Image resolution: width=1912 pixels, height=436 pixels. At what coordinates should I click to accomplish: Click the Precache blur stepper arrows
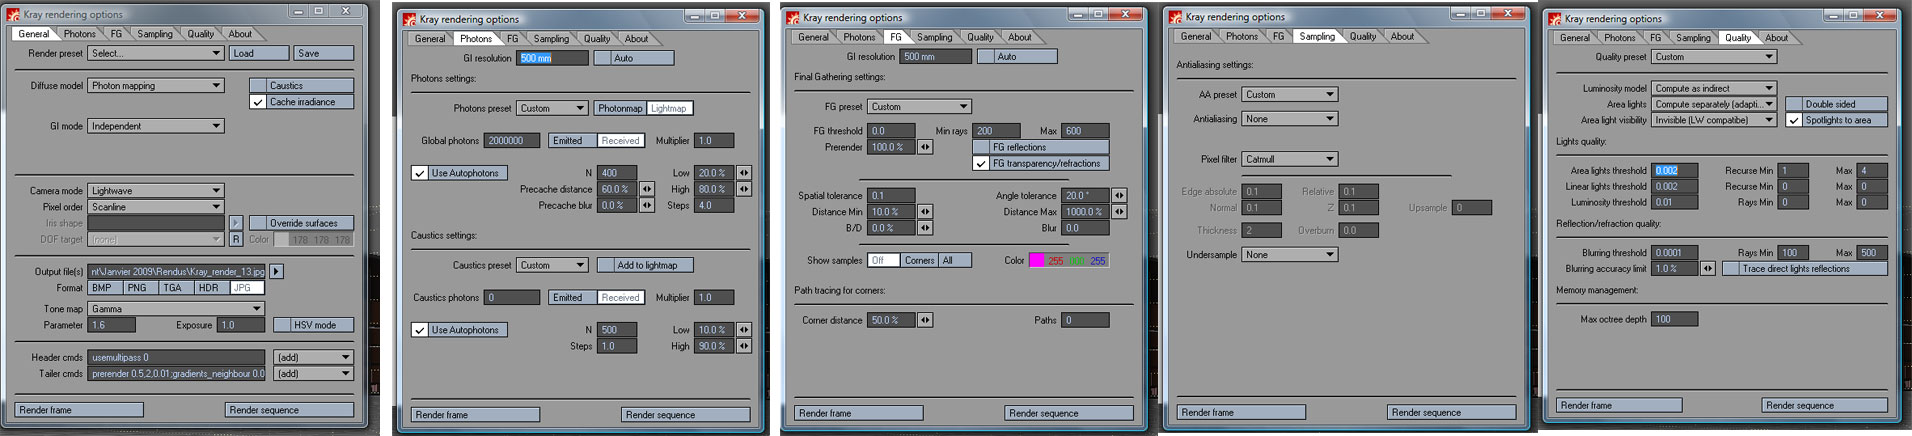(647, 205)
